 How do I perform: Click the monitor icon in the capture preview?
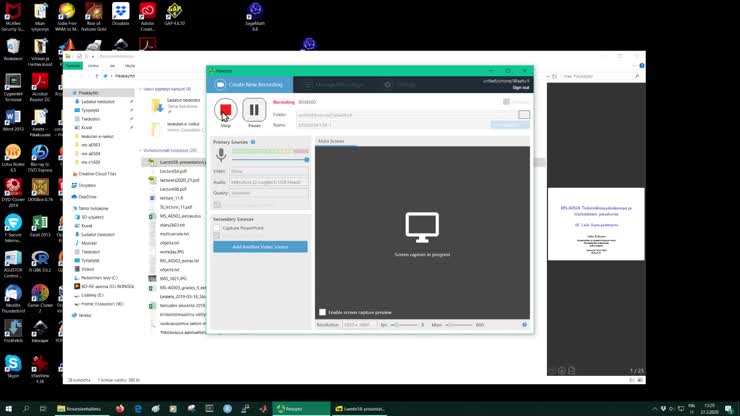coord(422,227)
